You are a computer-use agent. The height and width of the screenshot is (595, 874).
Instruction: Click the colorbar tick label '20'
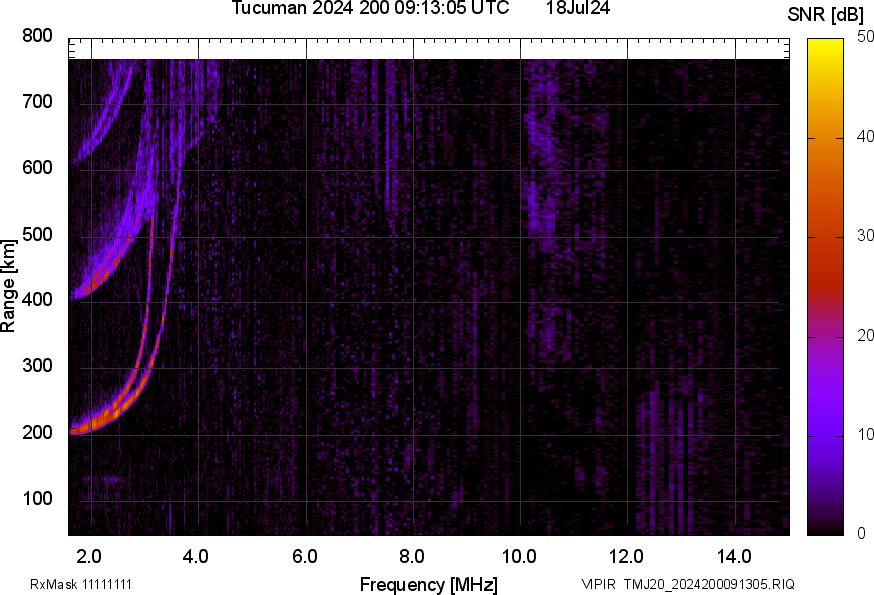pyautogui.click(x=865, y=336)
